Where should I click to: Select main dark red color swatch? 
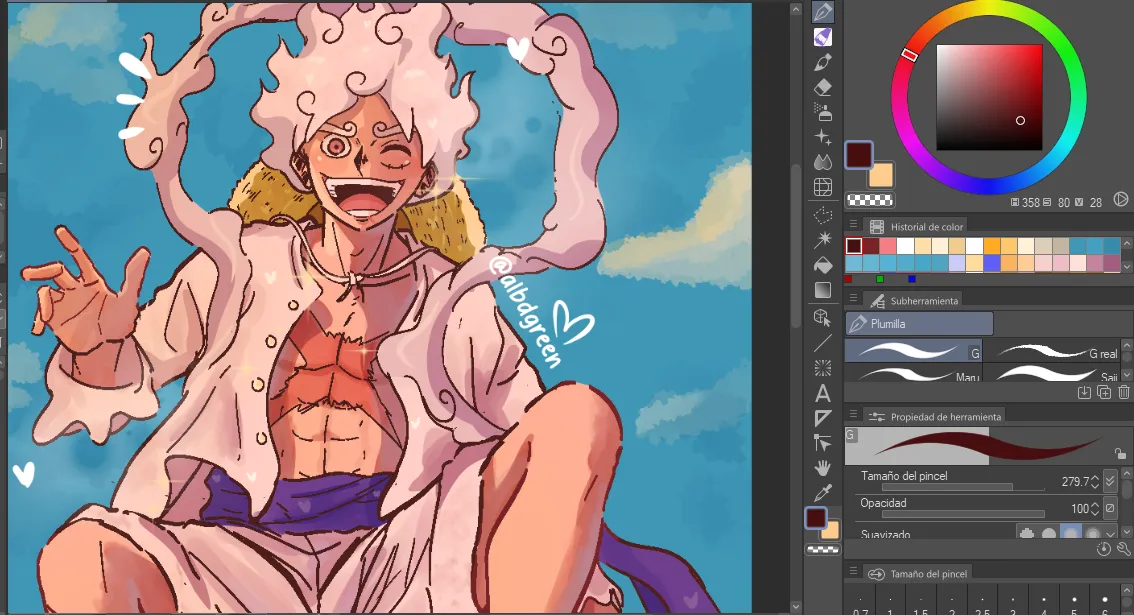[859, 156]
